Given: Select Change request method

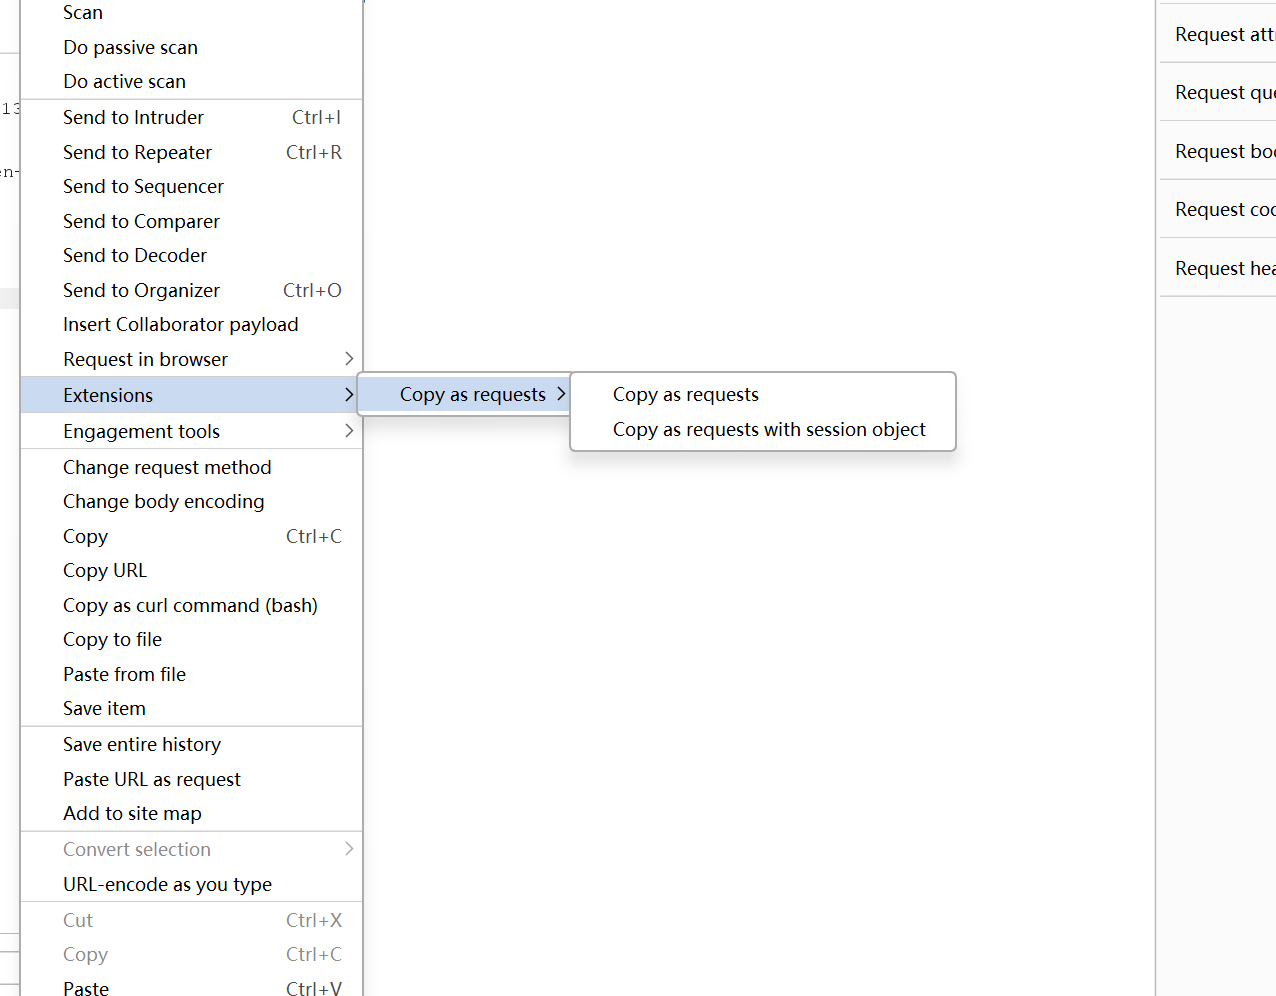Looking at the screenshot, I should pyautogui.click(x=167, y=467).
